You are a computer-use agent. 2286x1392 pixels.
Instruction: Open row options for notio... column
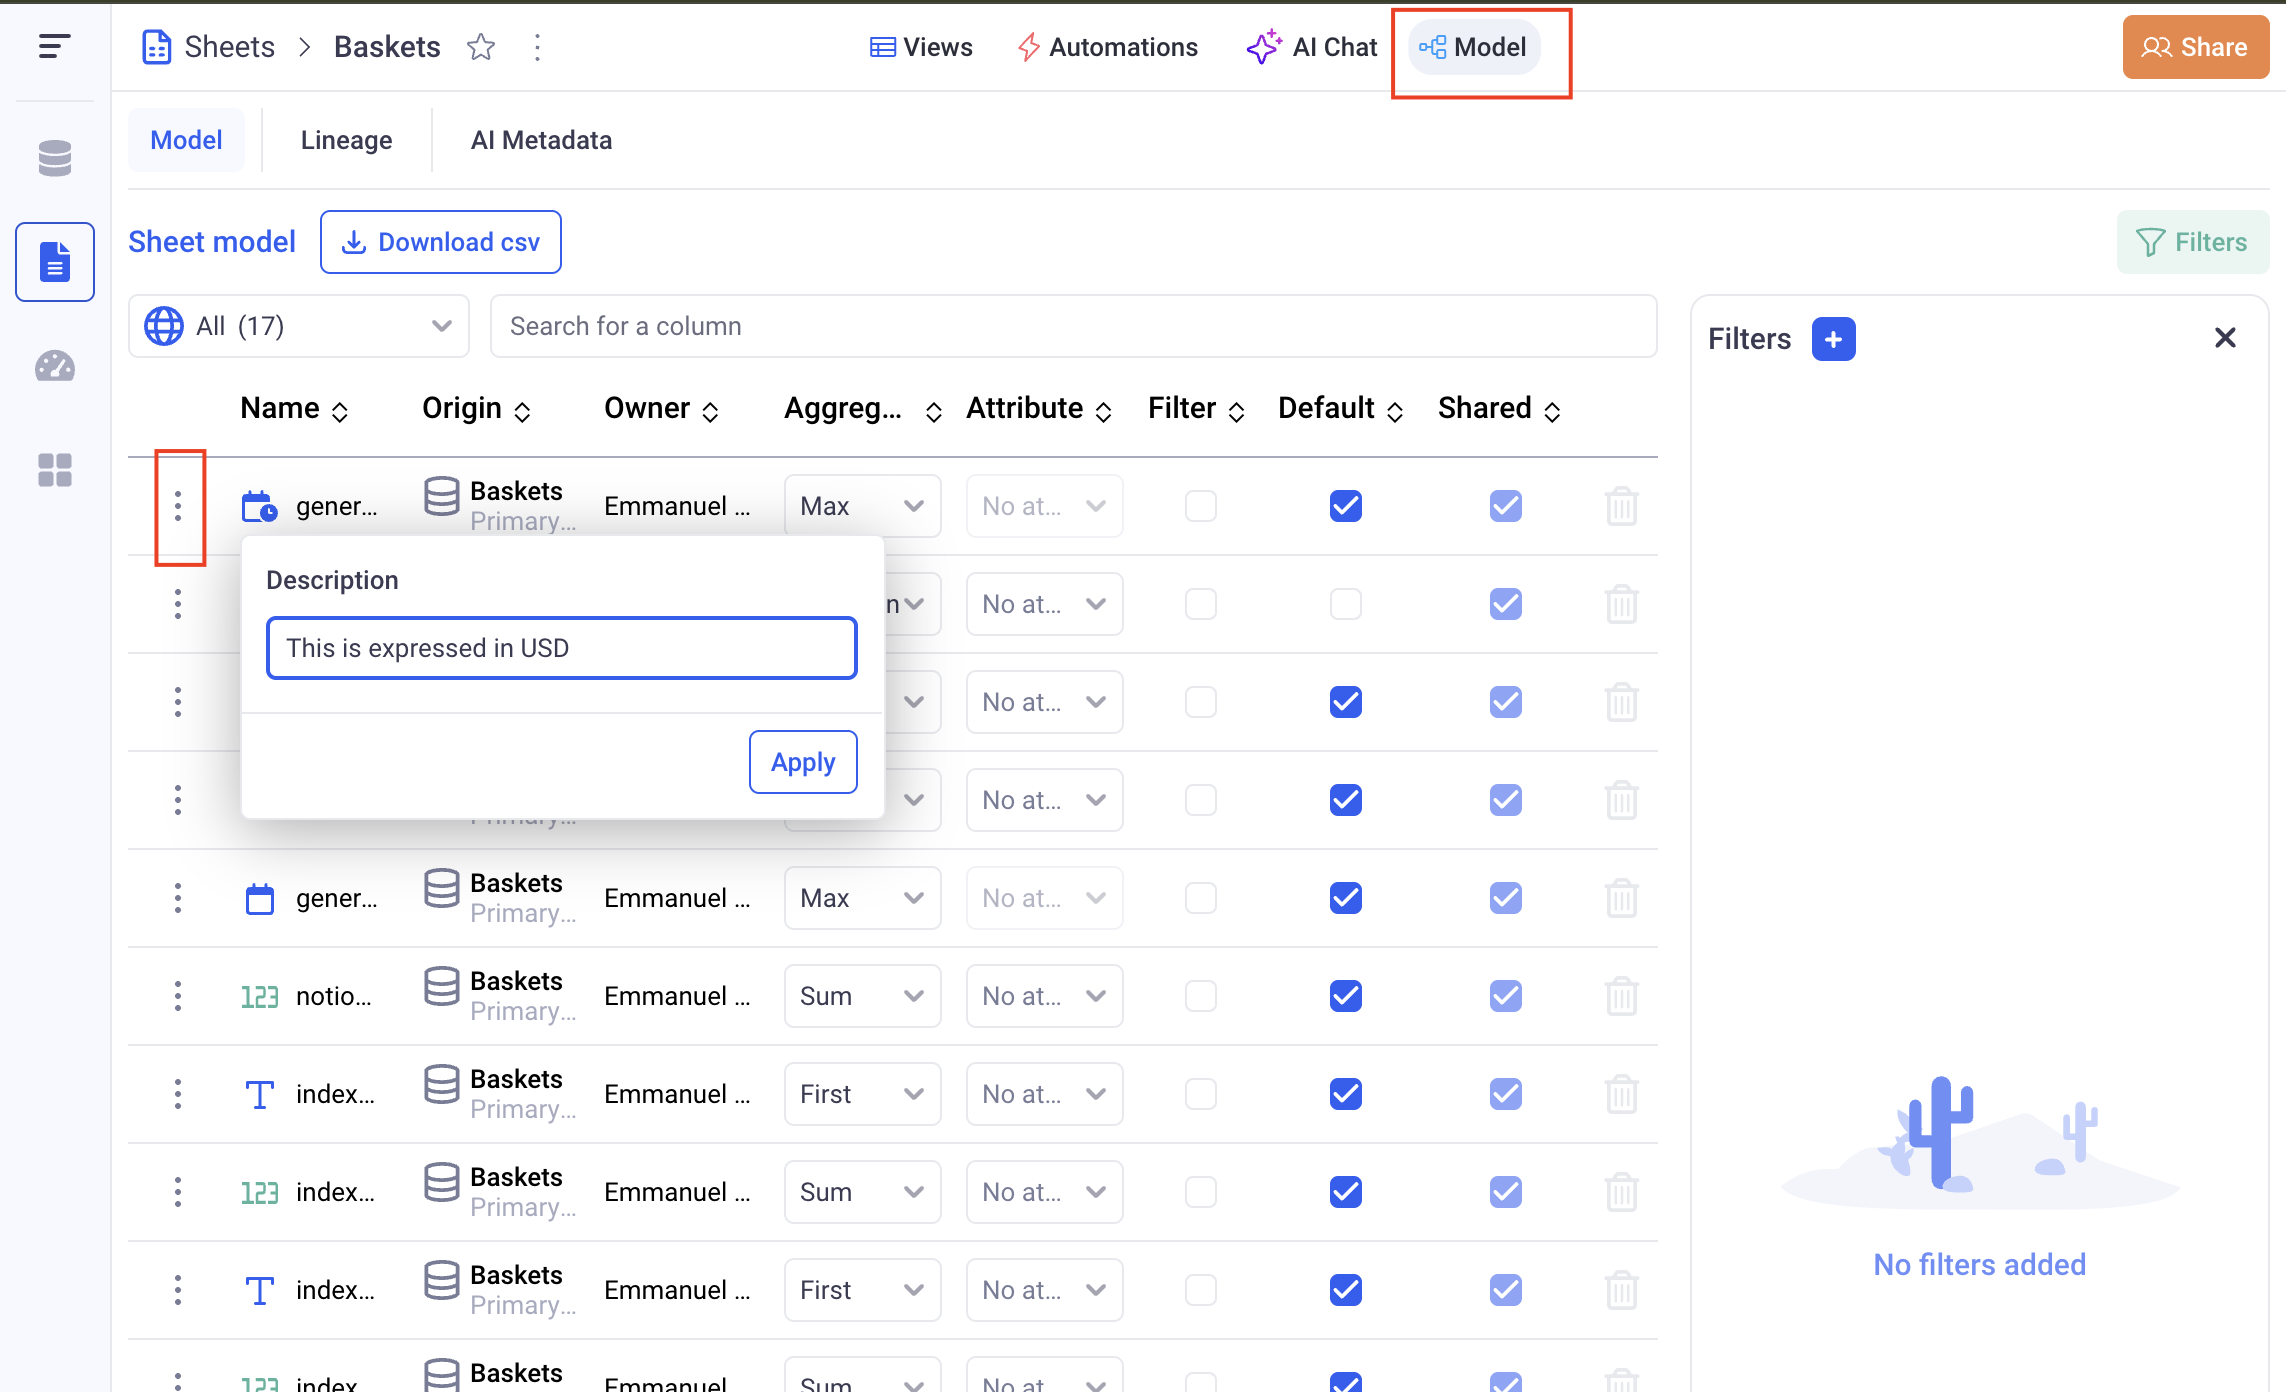178,996
